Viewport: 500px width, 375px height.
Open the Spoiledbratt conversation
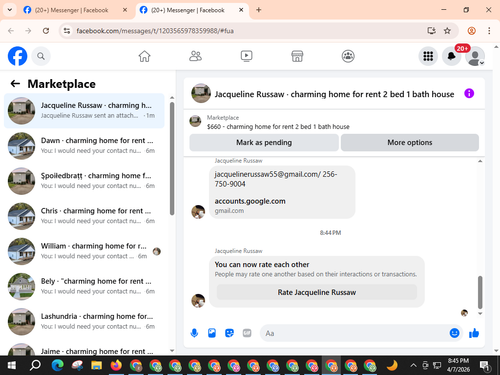[x=84, y=181]
